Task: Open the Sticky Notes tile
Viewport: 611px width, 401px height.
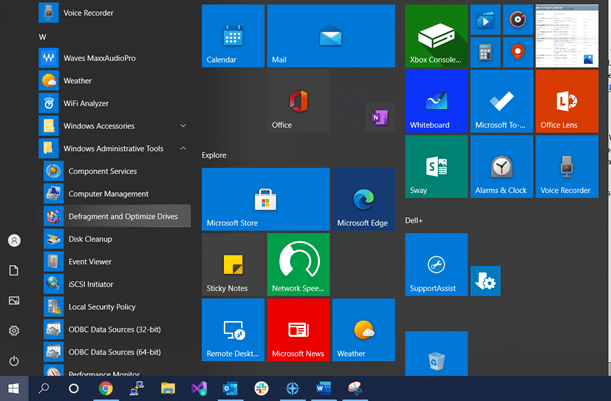Action: coord(233,265)
